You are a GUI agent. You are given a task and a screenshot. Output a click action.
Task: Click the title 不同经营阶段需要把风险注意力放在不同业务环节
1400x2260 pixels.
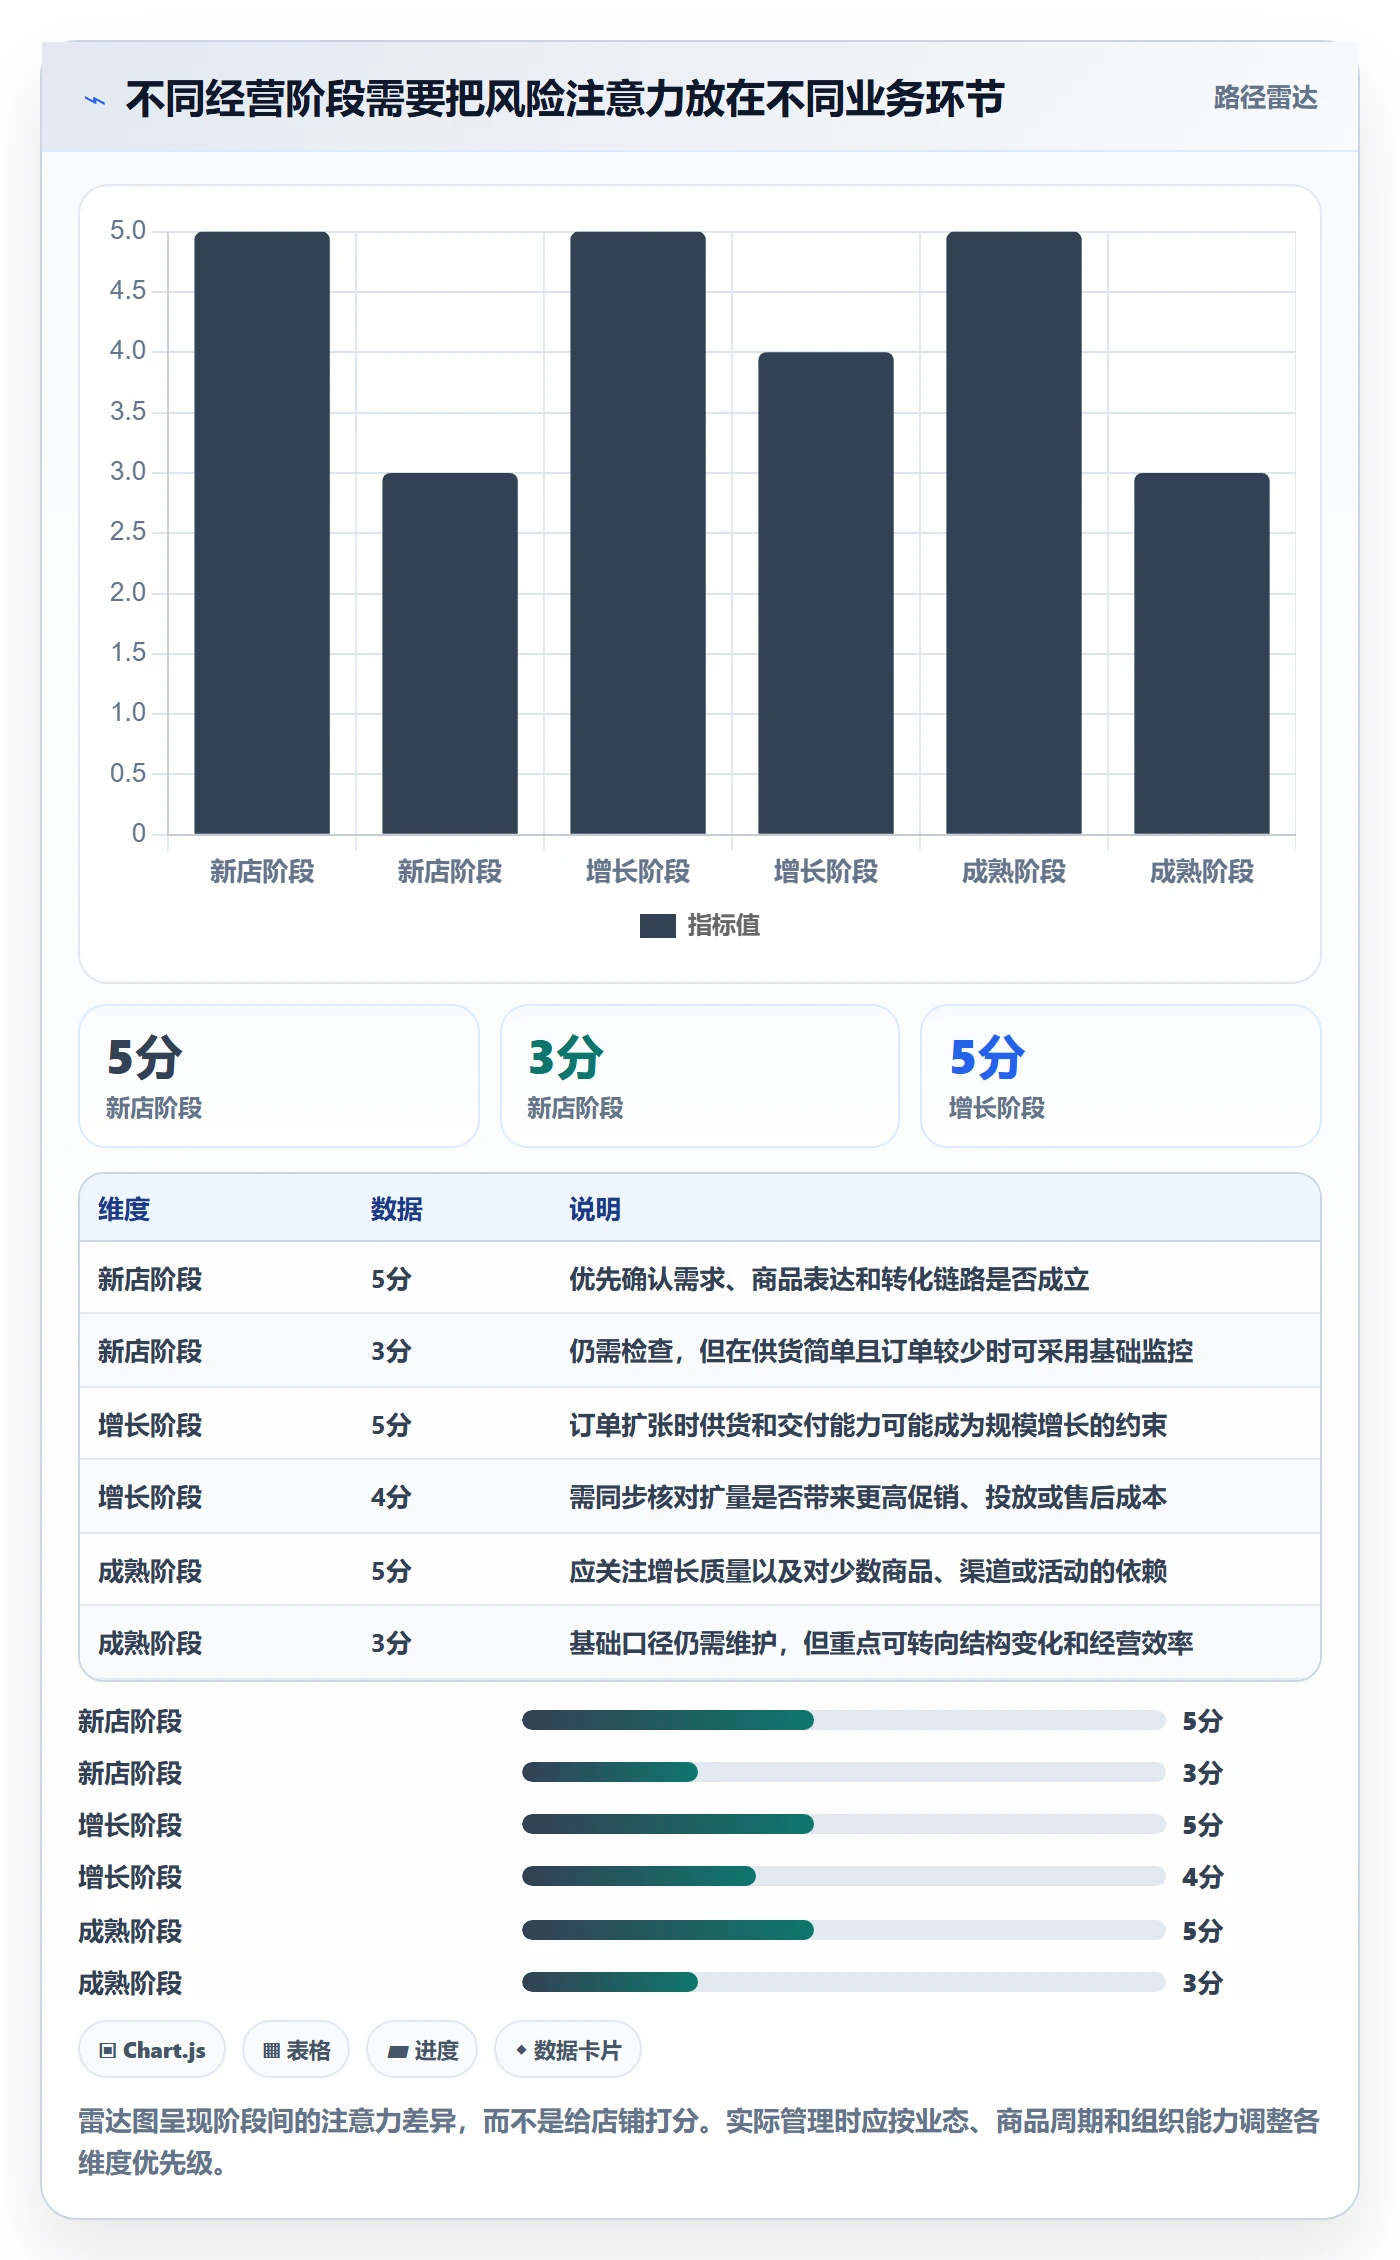tap(565, 99)
